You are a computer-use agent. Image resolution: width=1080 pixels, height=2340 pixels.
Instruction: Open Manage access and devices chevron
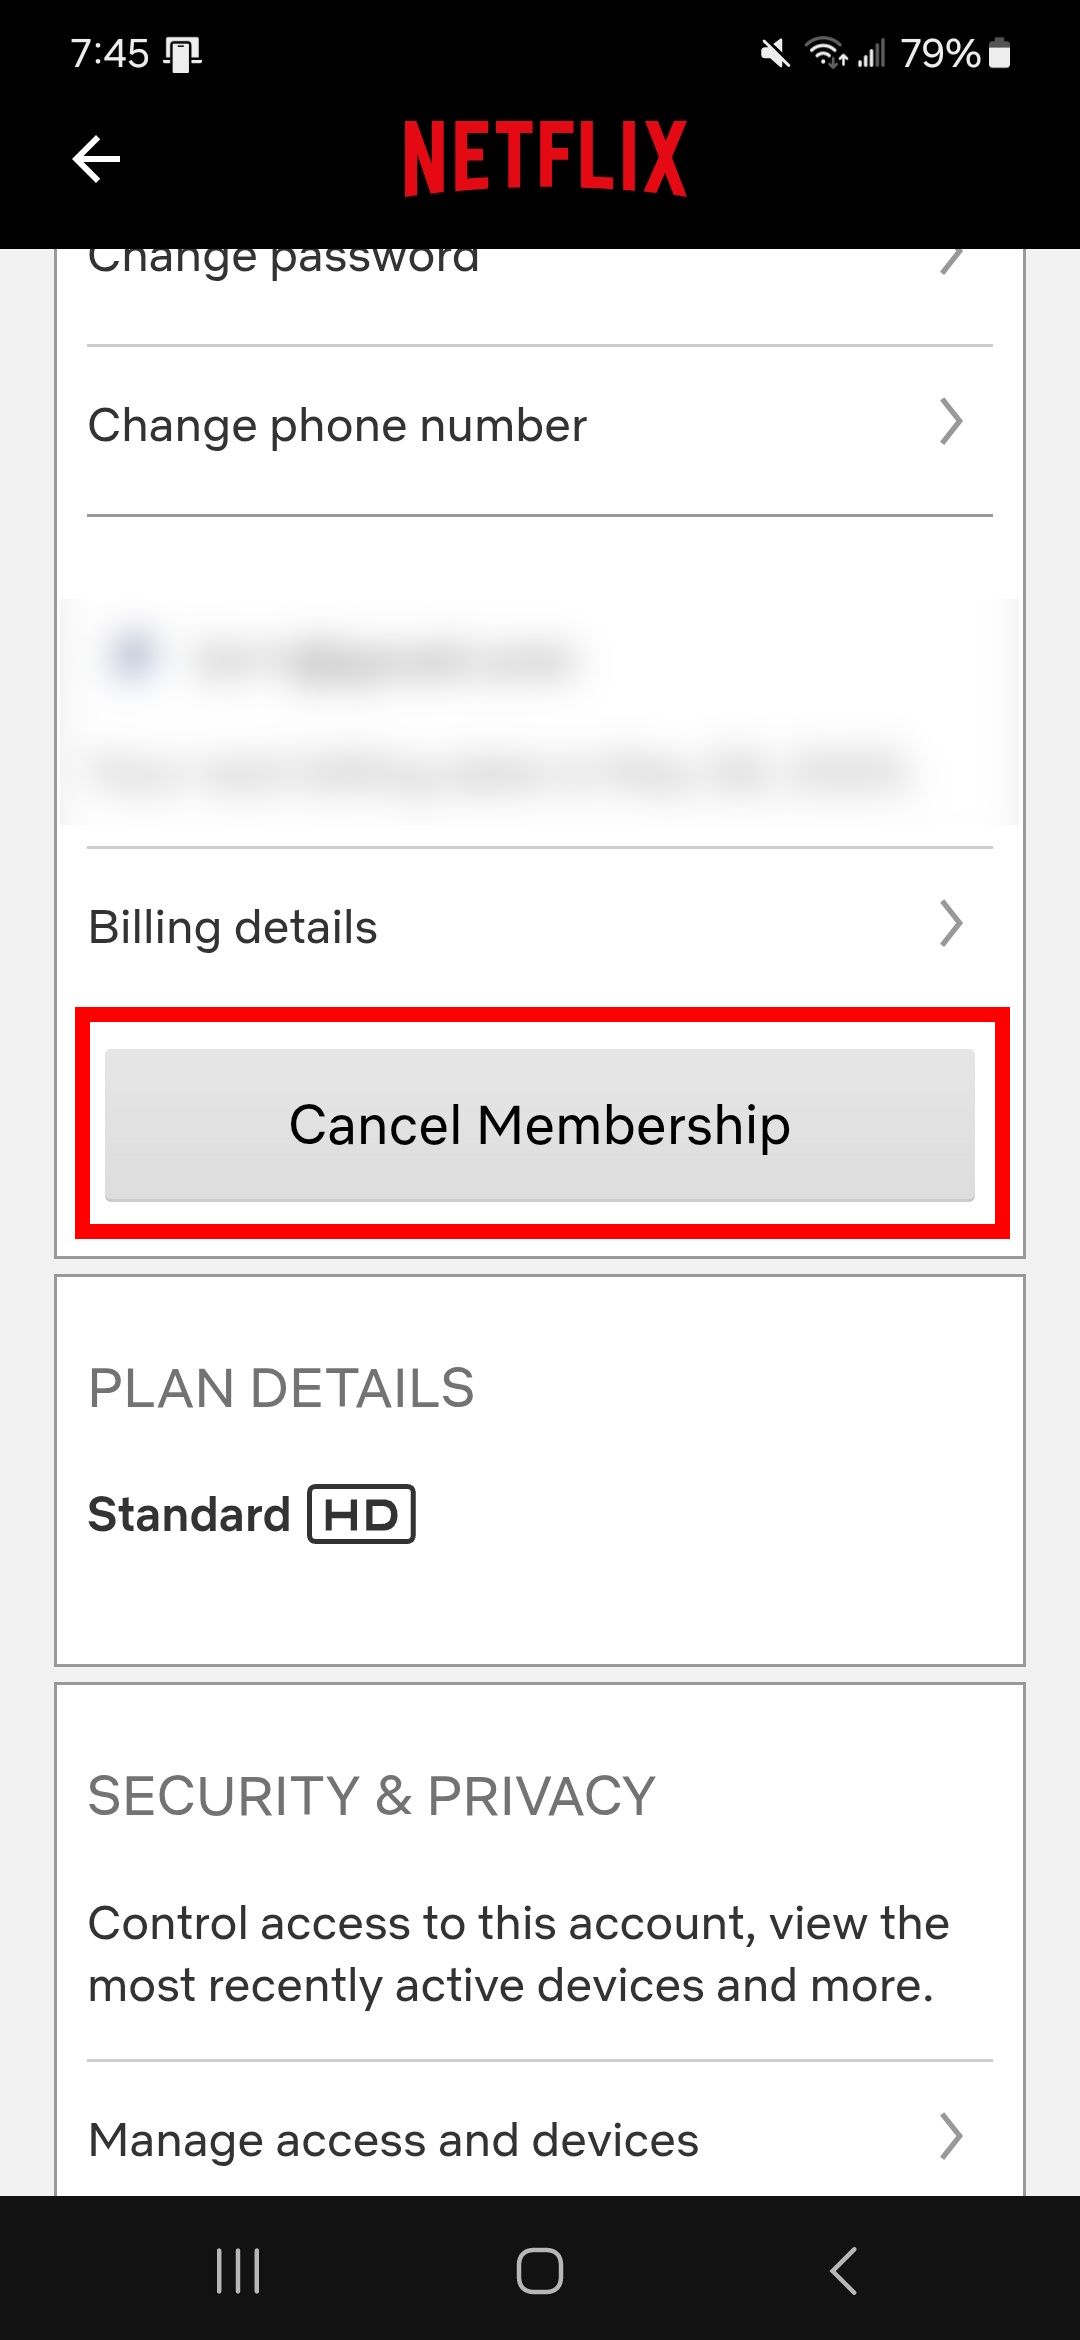pos(948,2137)
